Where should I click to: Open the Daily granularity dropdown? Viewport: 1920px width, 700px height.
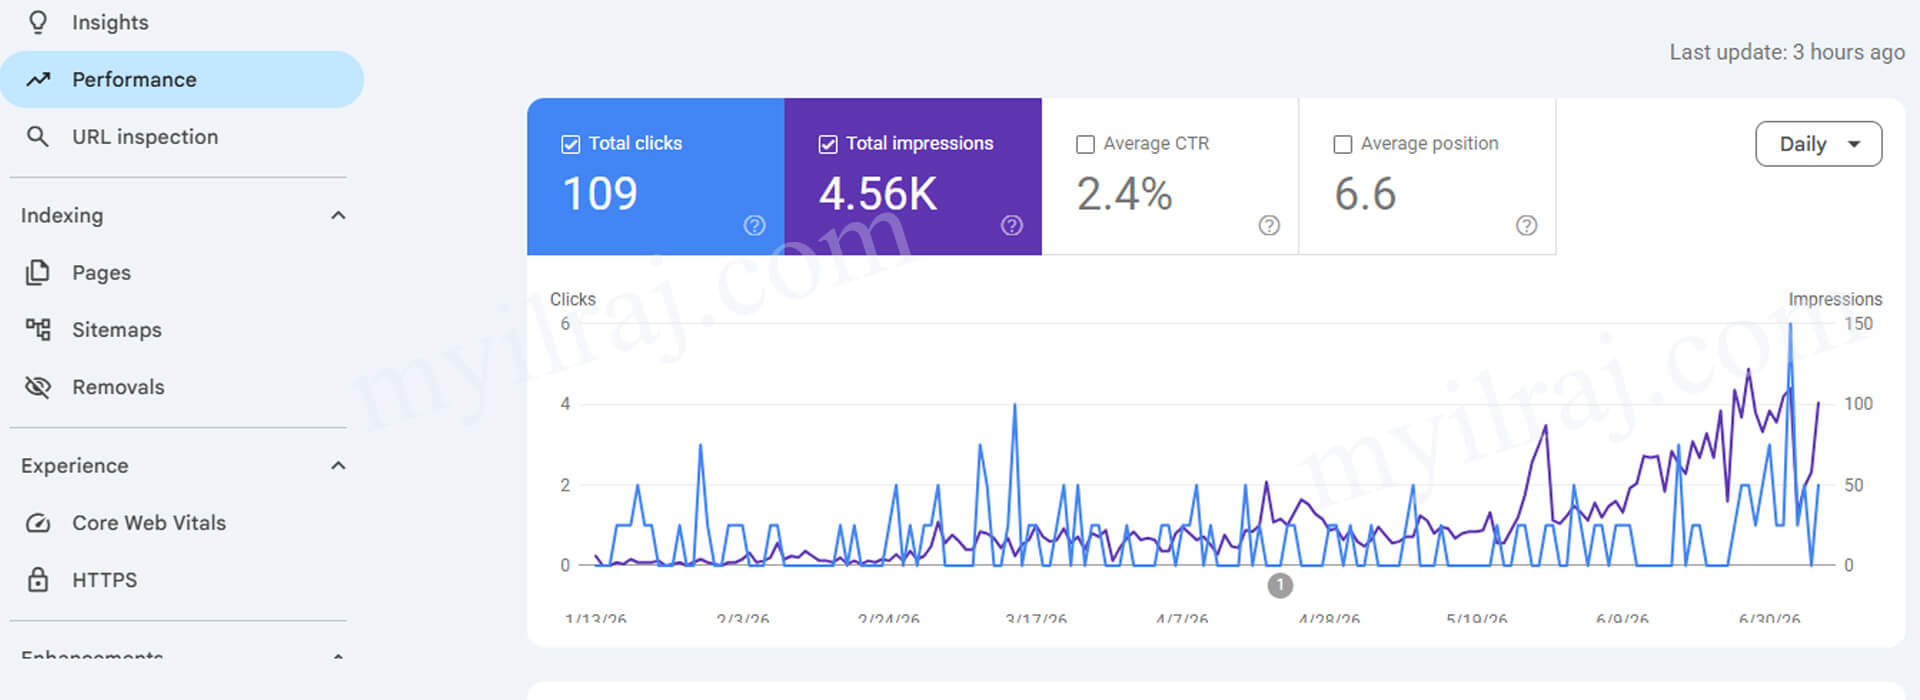click(x=1818, y=144)
